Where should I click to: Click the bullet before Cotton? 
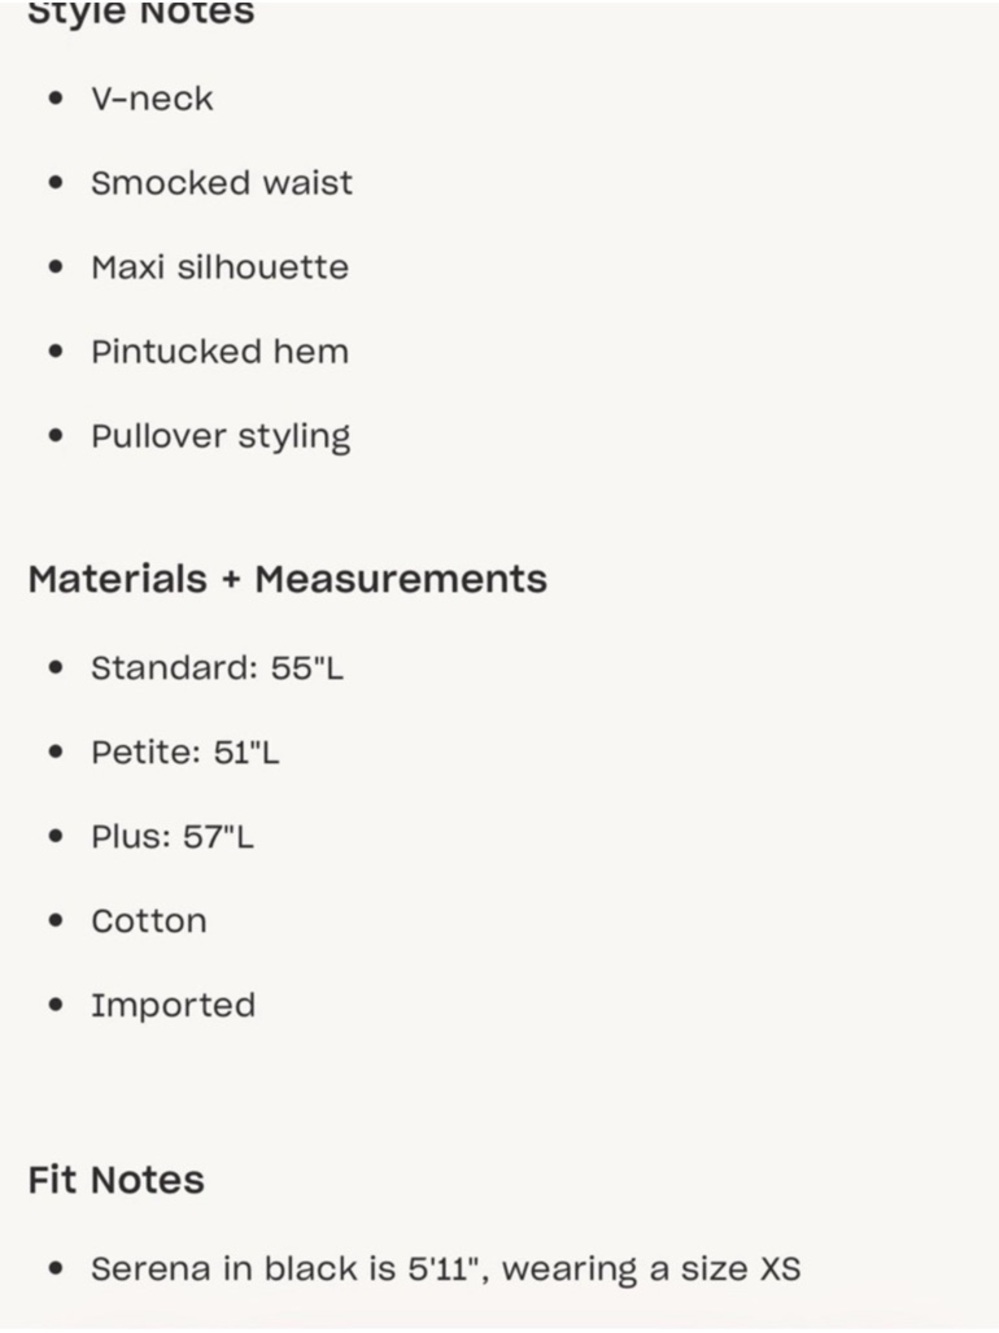pos(56,921)
